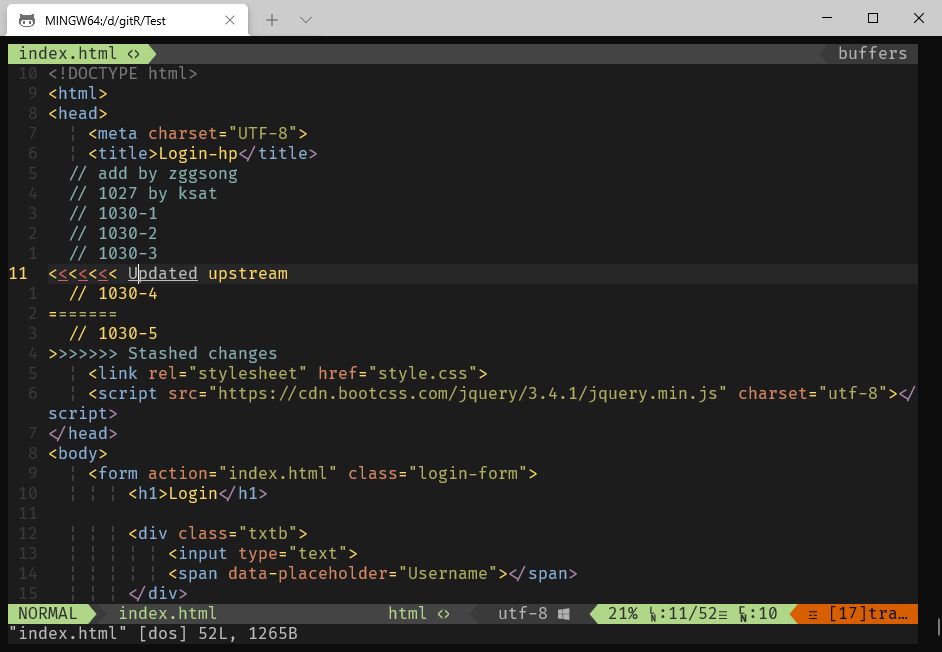Click the Windows file-format icon near utf-8
The width and height of the screenshot is (942, 652).
[564, 613]
